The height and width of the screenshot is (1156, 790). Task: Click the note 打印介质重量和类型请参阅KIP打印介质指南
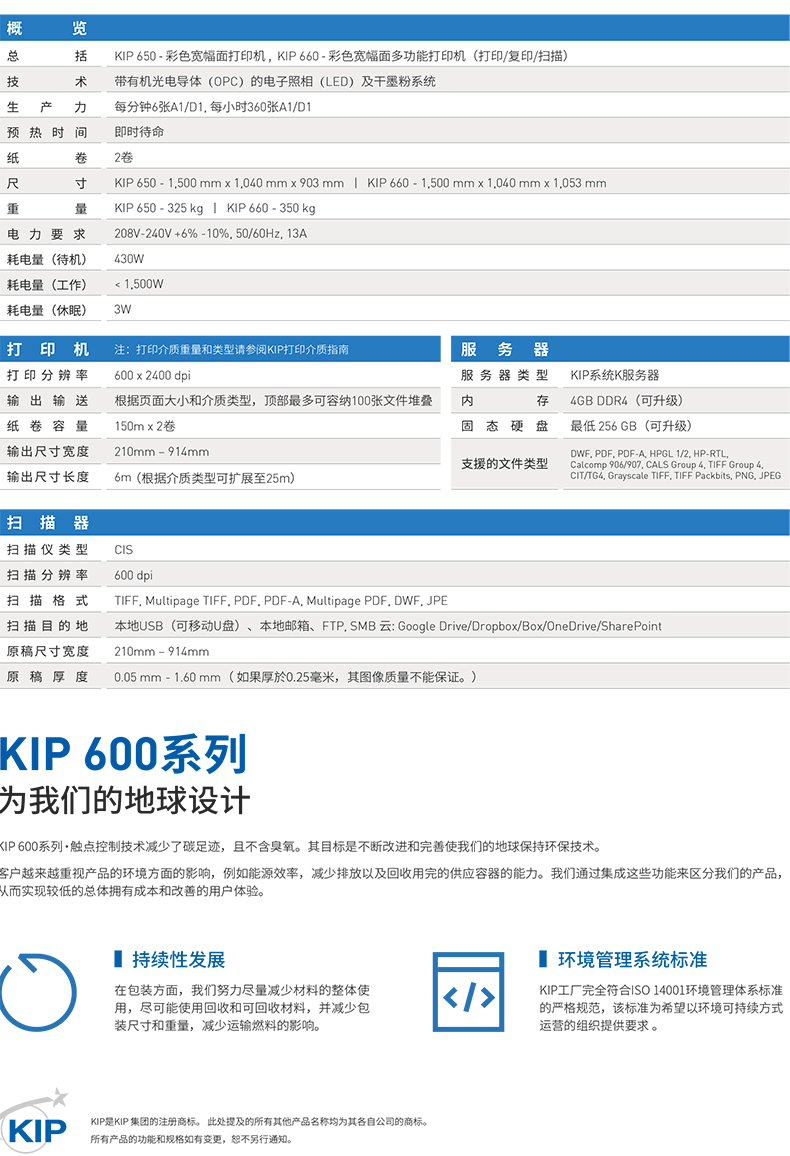(242, 349)
